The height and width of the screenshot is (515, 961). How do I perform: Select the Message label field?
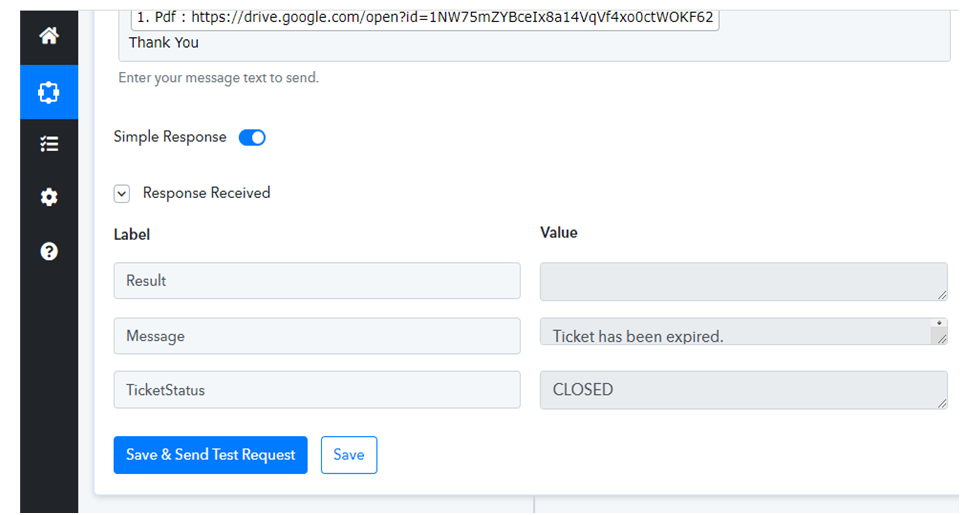click(x=317, y=336)
